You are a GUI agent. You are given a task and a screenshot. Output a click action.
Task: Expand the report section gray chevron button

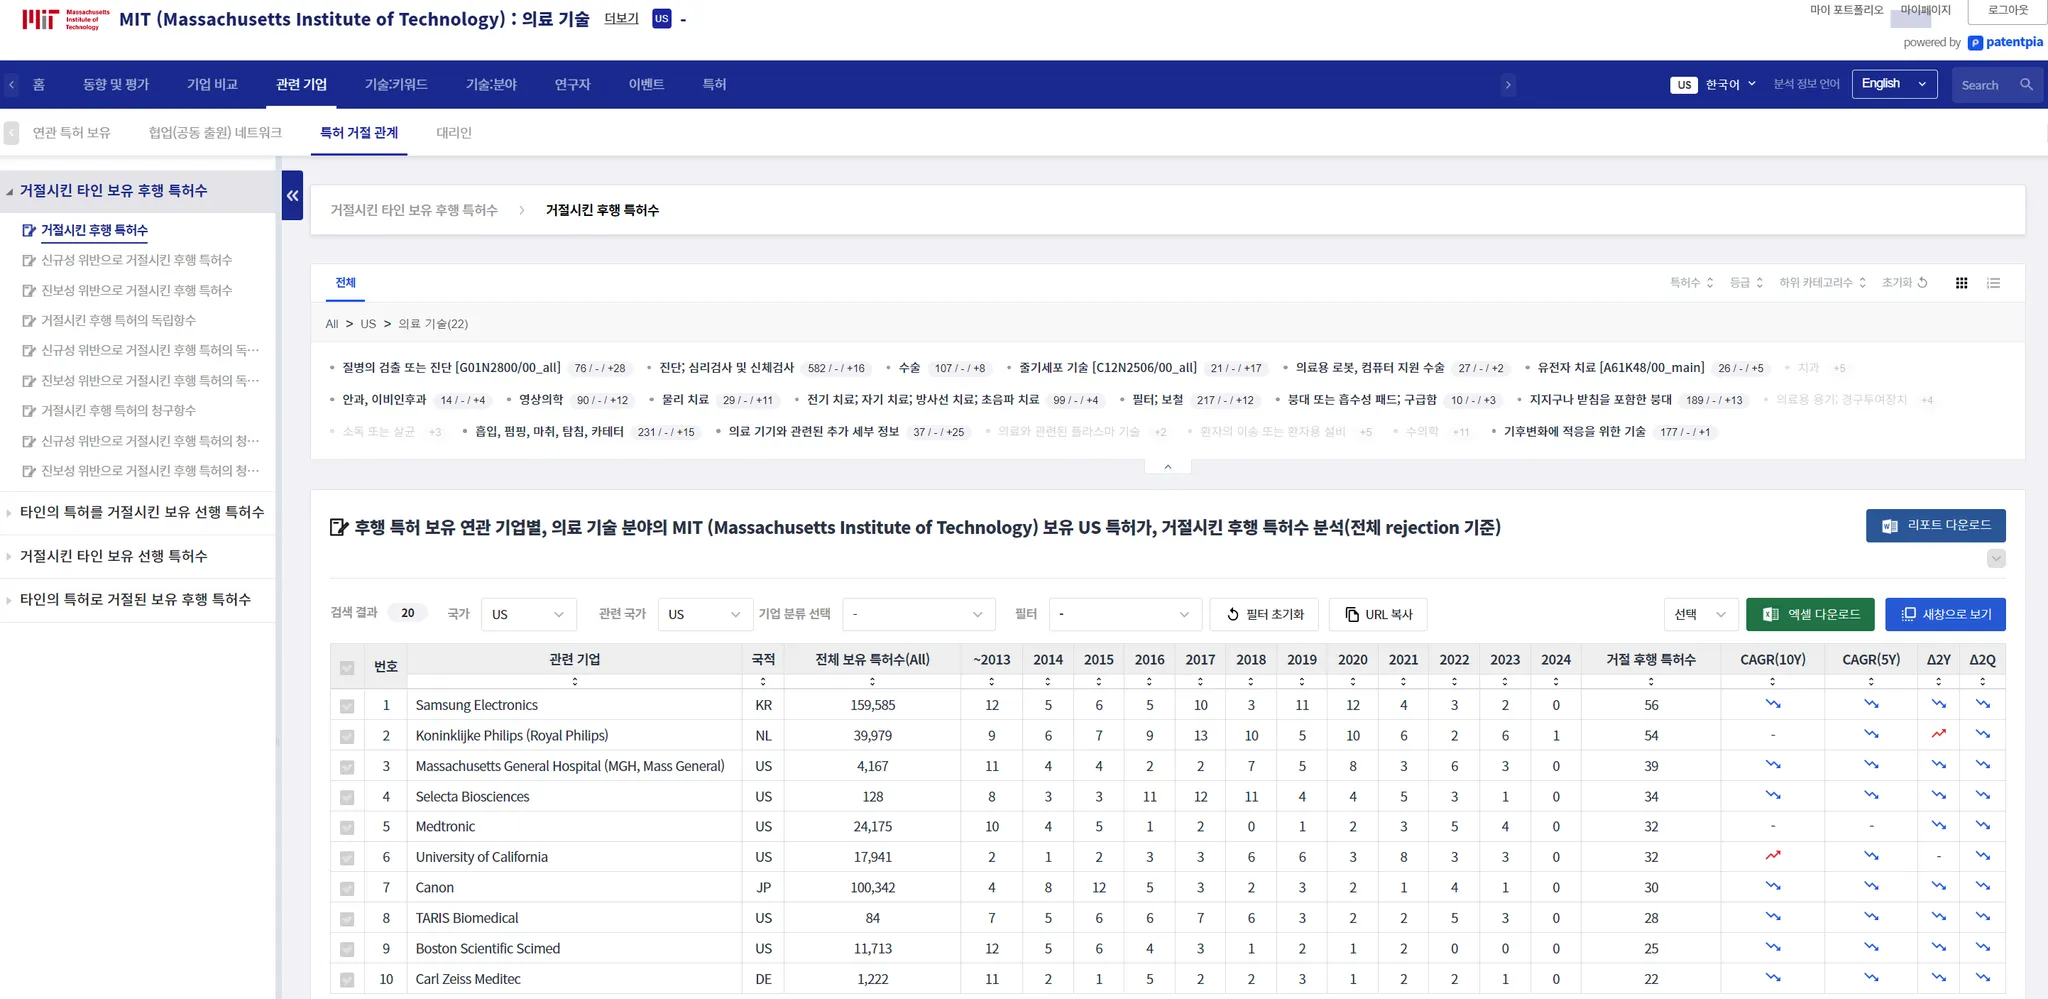(1996, 558)
